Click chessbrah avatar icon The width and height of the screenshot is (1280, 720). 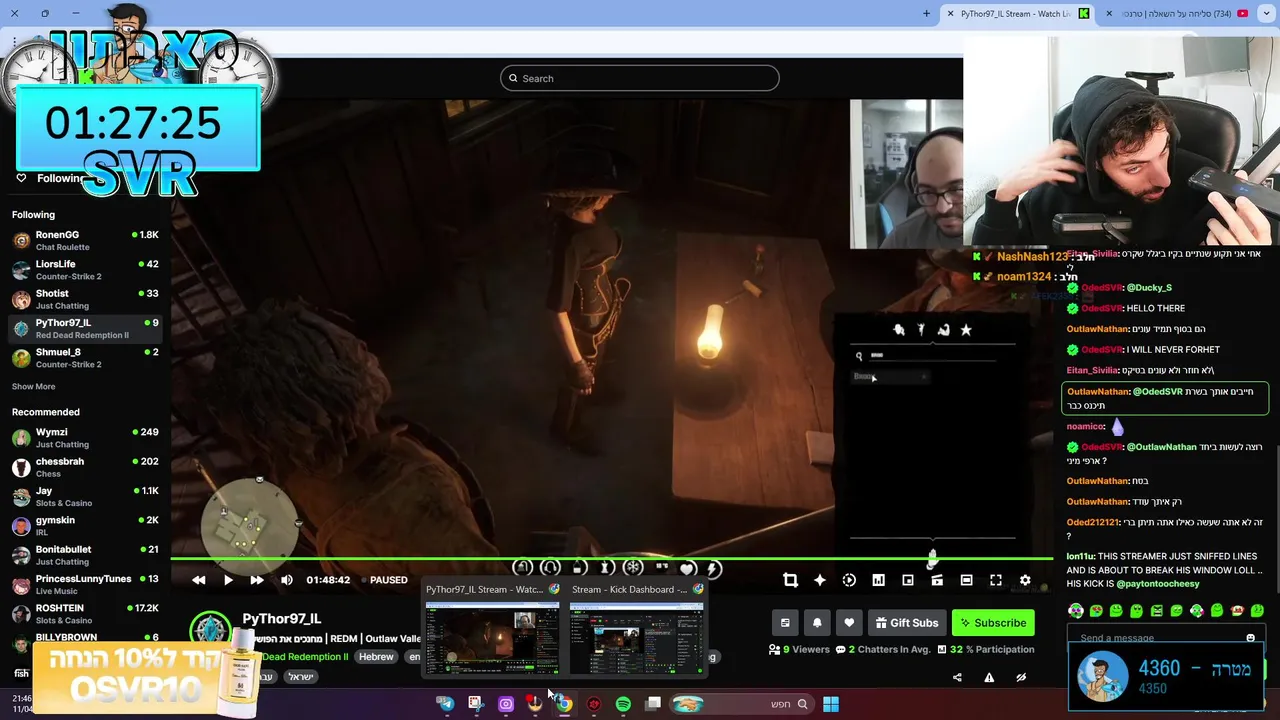[21, 467]
